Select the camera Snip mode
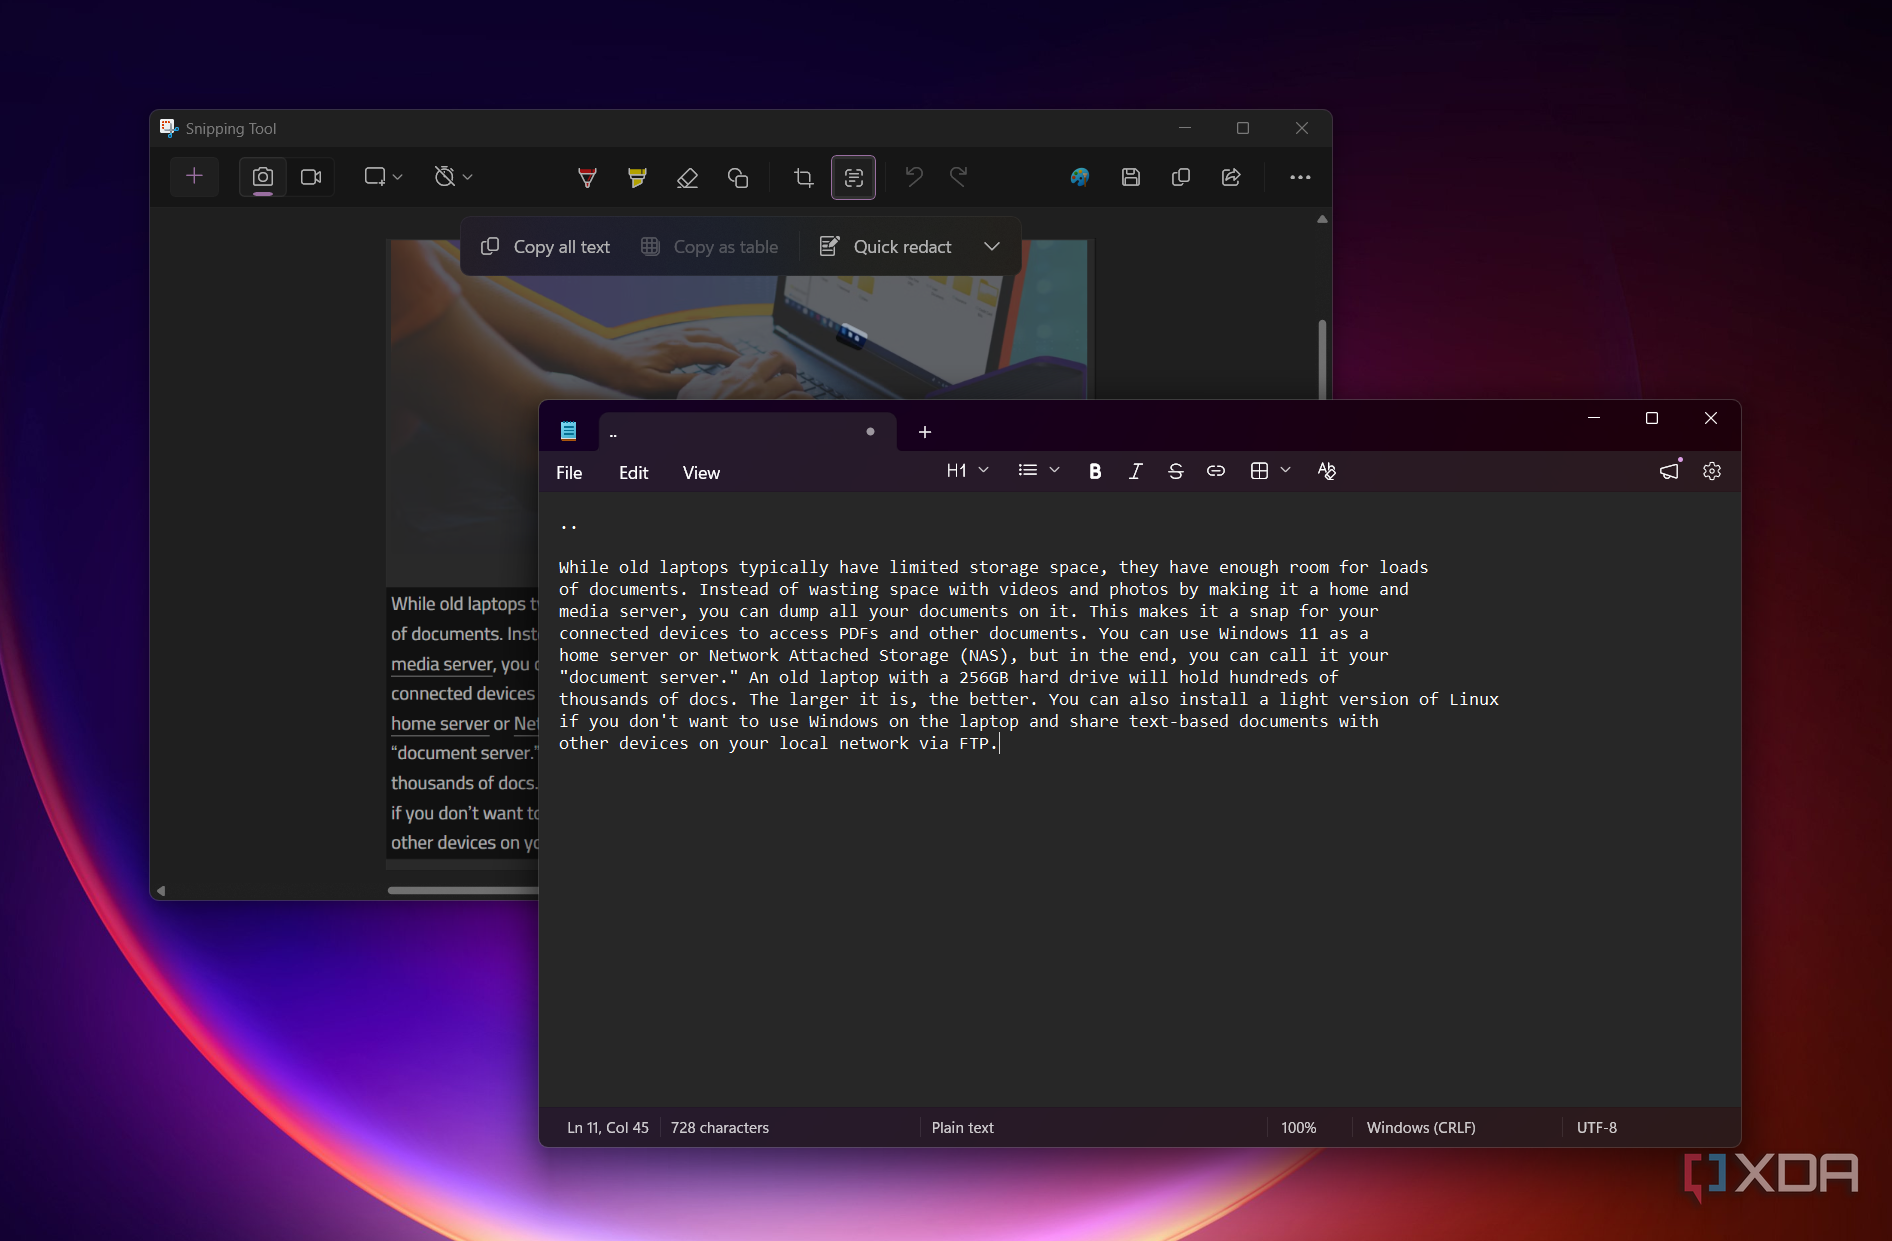Viewport: 1892px width, 1241px height. coord(263,177)
